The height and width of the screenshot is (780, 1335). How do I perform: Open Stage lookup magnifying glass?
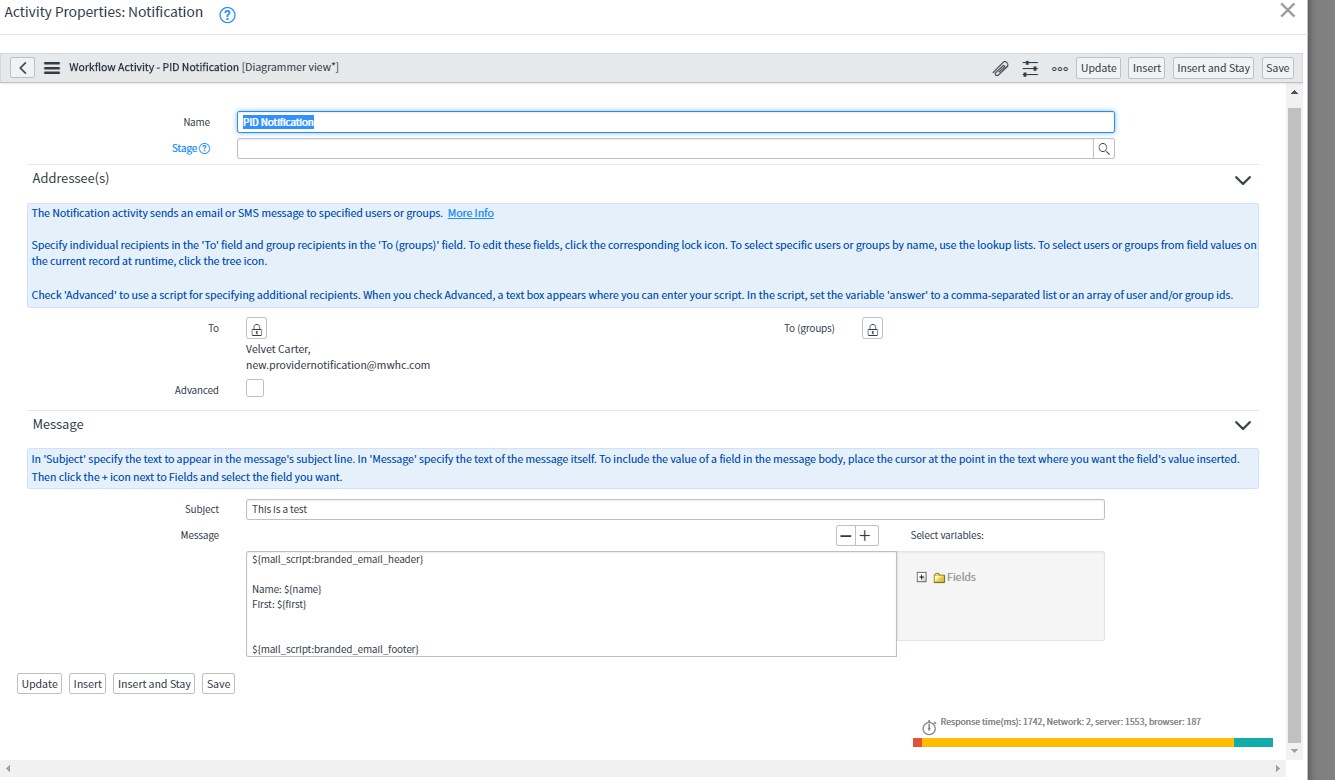[x=1104, y=149]
